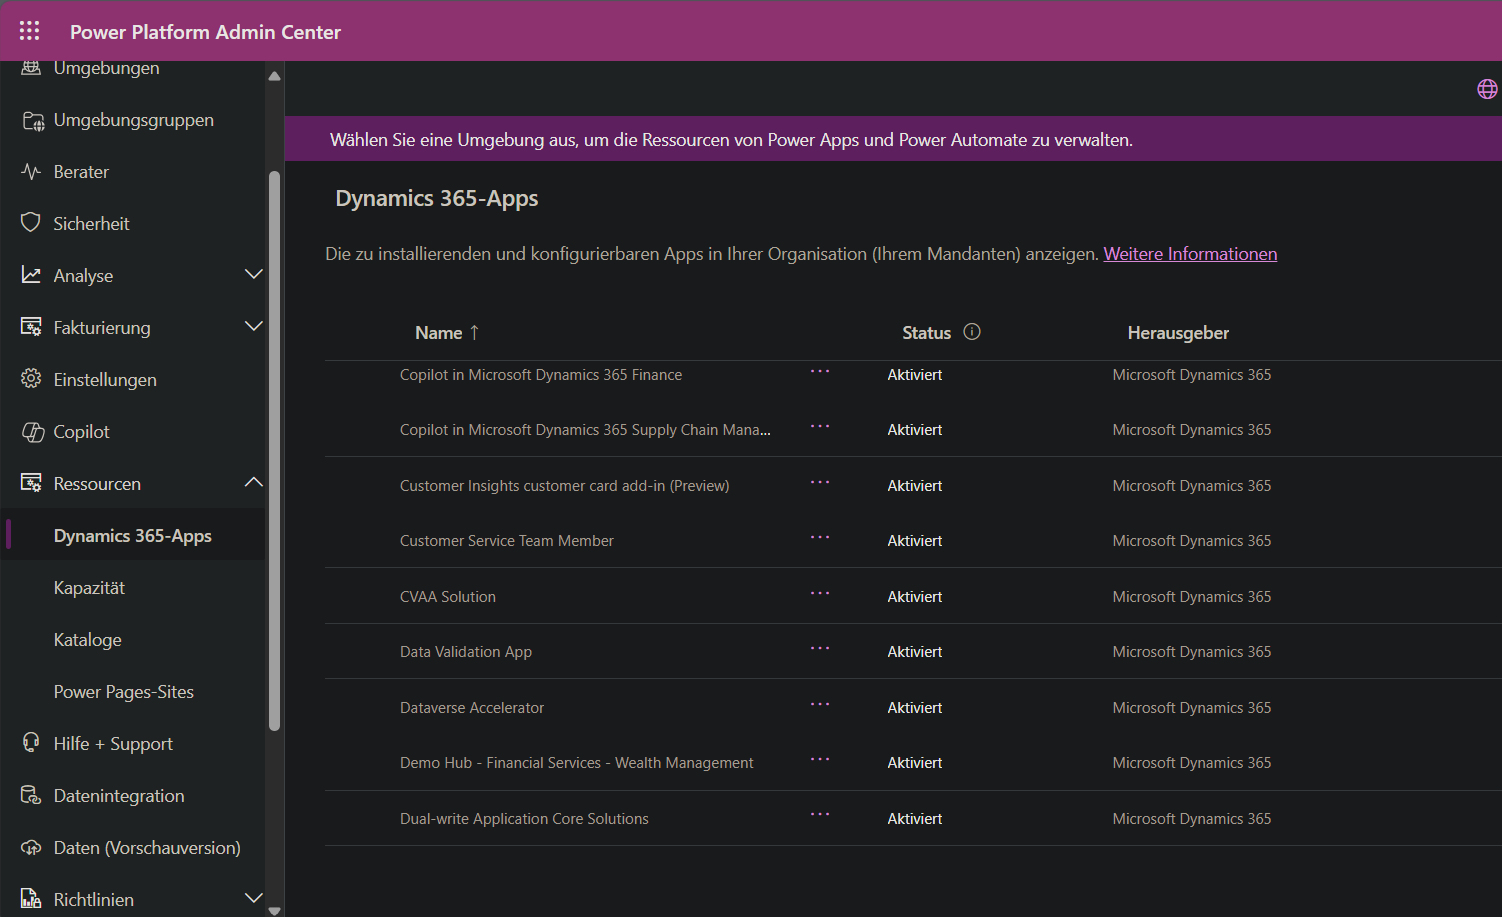Click the Datenintegration icon

coord(31,795)
